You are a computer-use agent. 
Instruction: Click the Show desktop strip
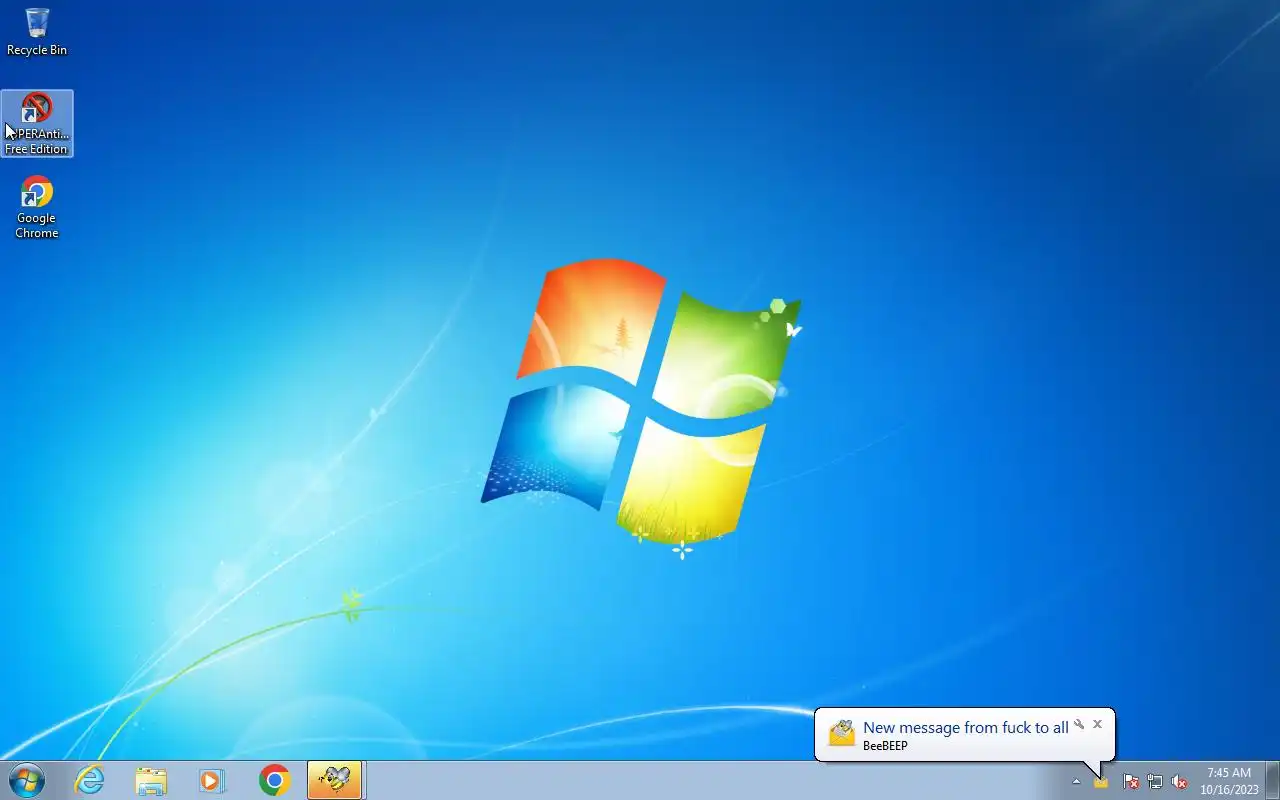pos(1272,780)
